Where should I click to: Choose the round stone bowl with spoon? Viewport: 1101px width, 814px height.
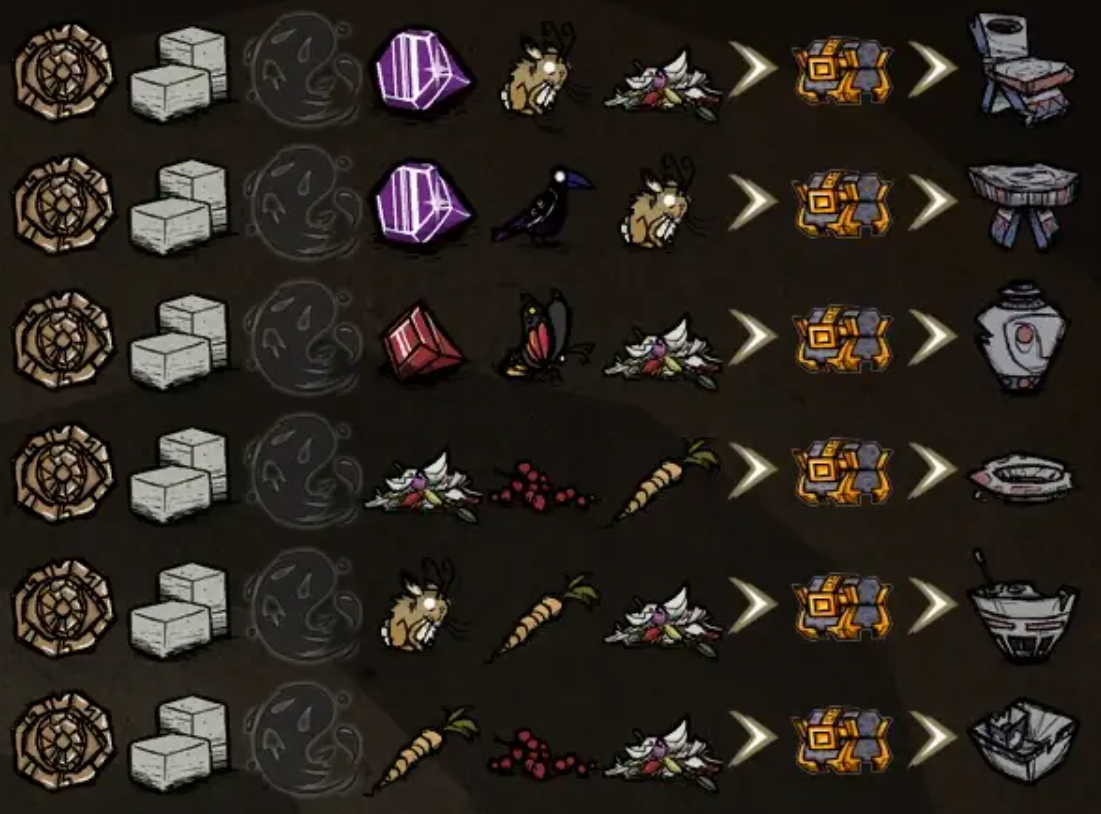pyautogui.click(x=1022, y=607)
